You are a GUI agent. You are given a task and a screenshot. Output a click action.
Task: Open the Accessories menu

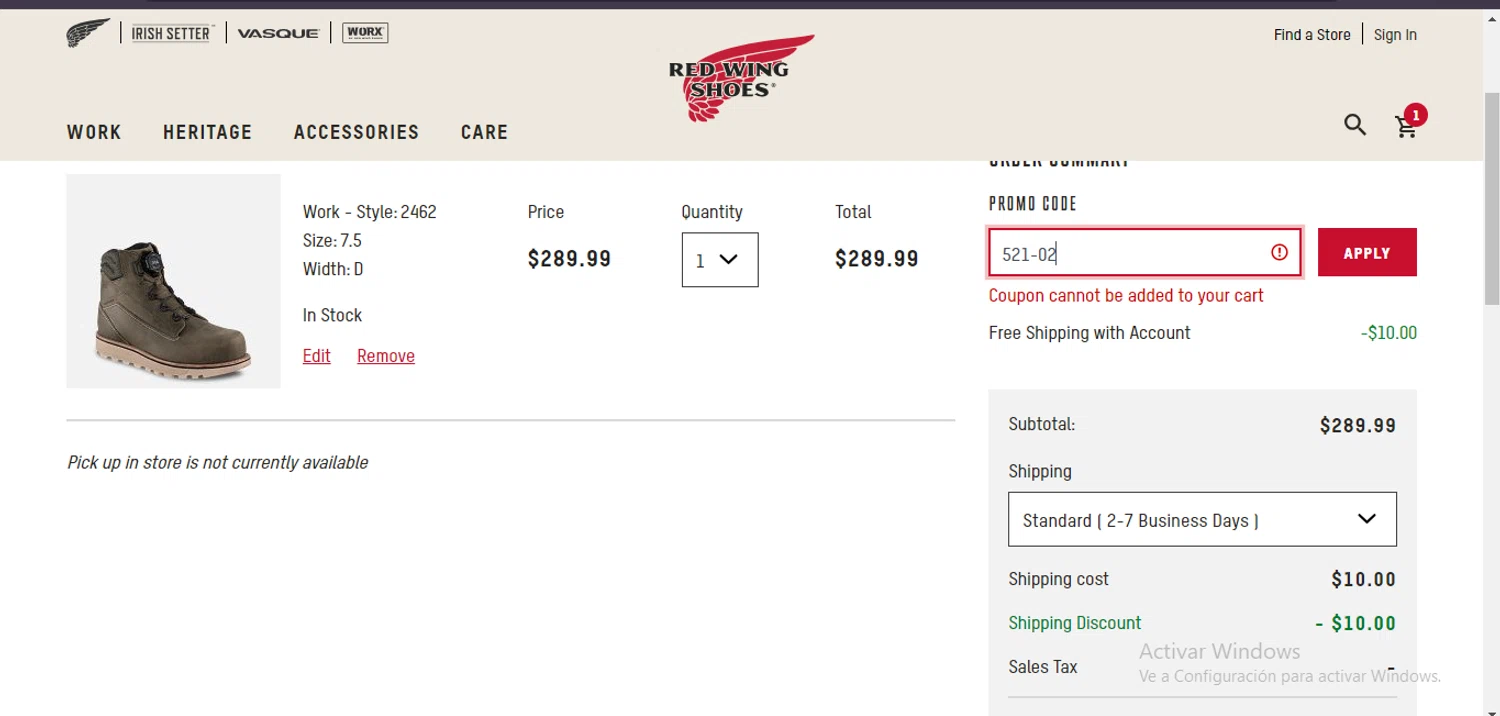(356, 132)
